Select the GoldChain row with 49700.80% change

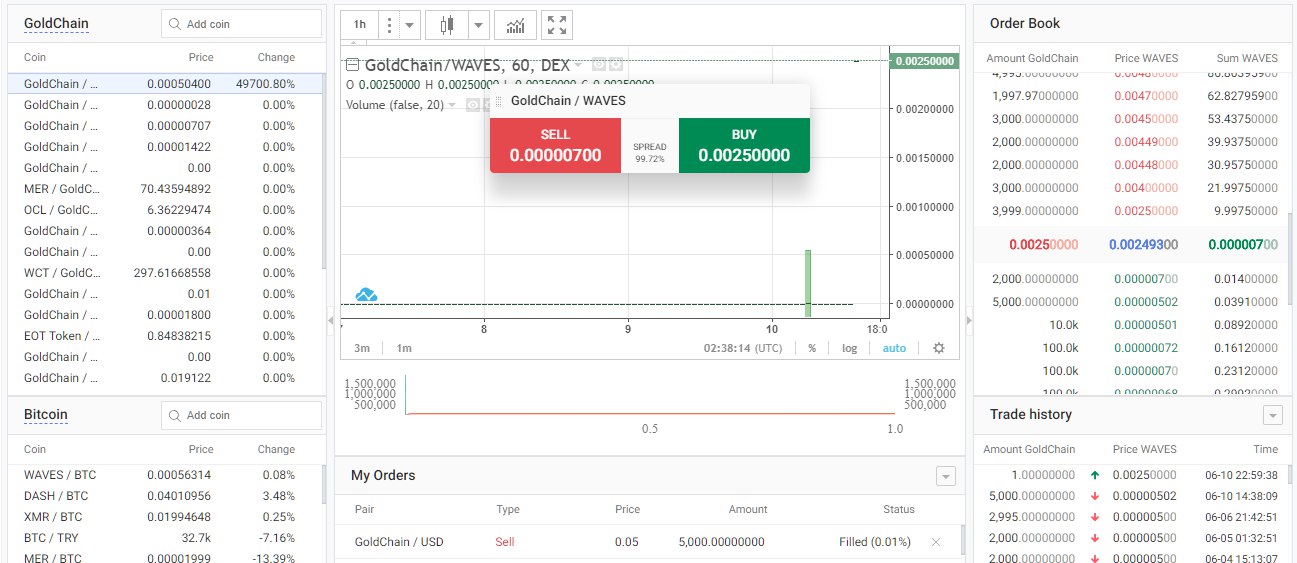pyautogui.click(x=165, y=84)
